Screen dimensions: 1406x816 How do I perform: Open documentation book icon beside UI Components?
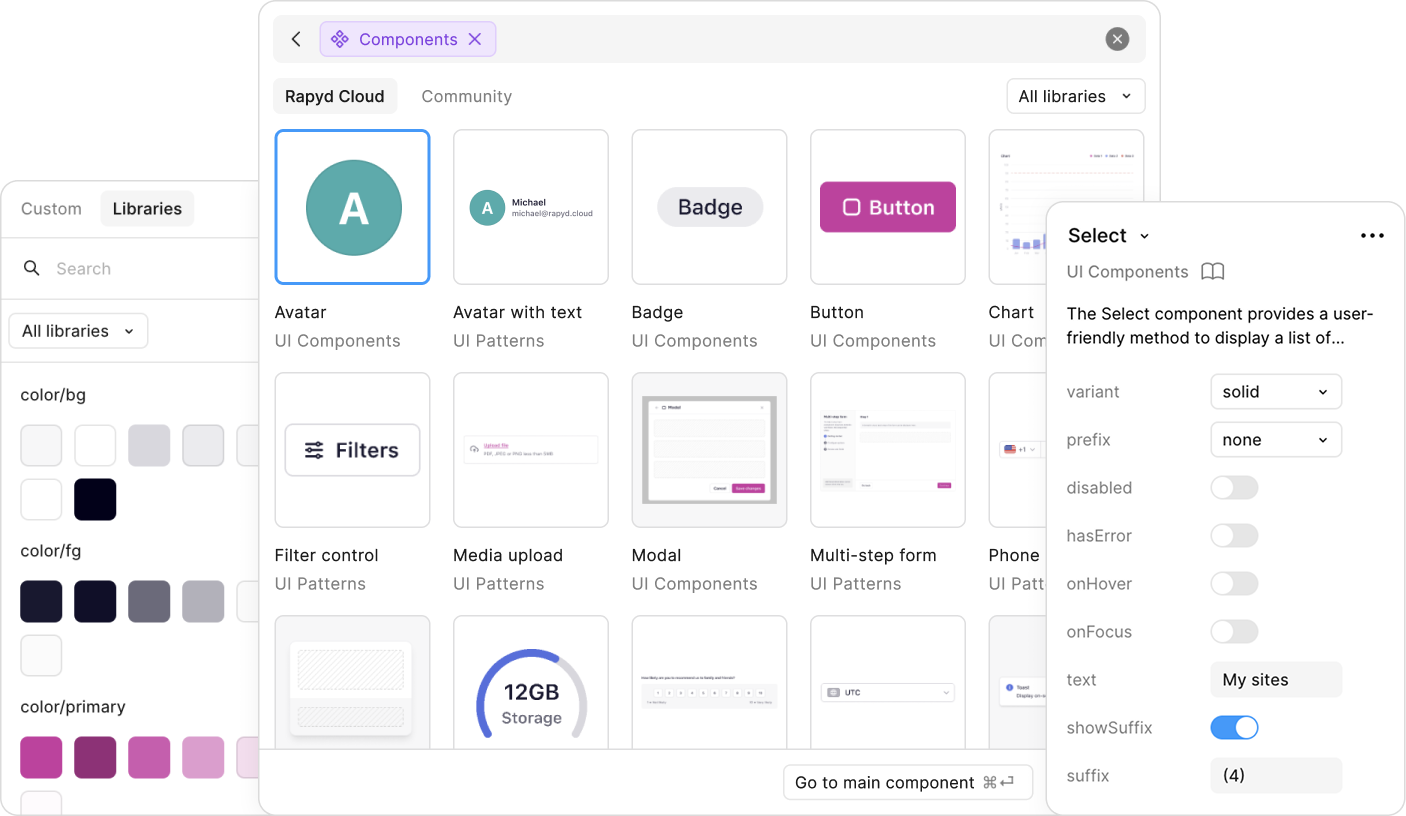click(1212, 272)
